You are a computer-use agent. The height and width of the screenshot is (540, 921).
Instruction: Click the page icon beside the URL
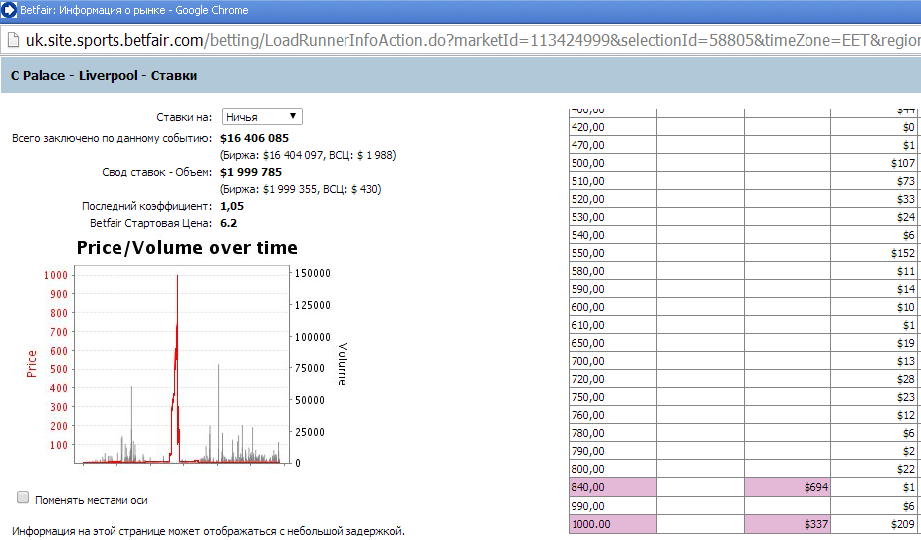12,40
